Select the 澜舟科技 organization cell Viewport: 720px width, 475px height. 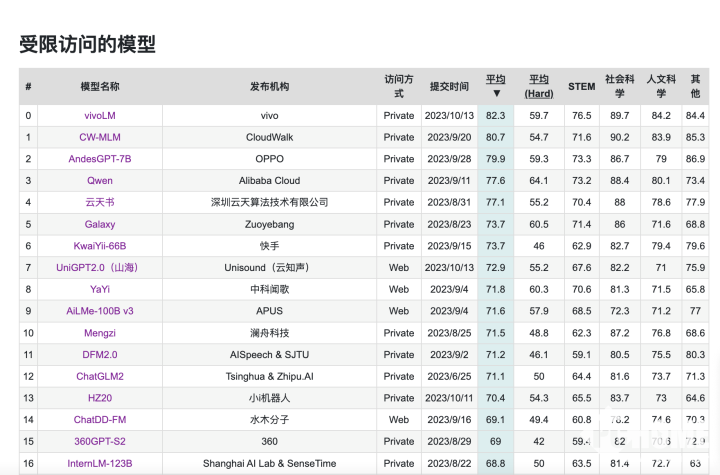[x=270, y=333]
